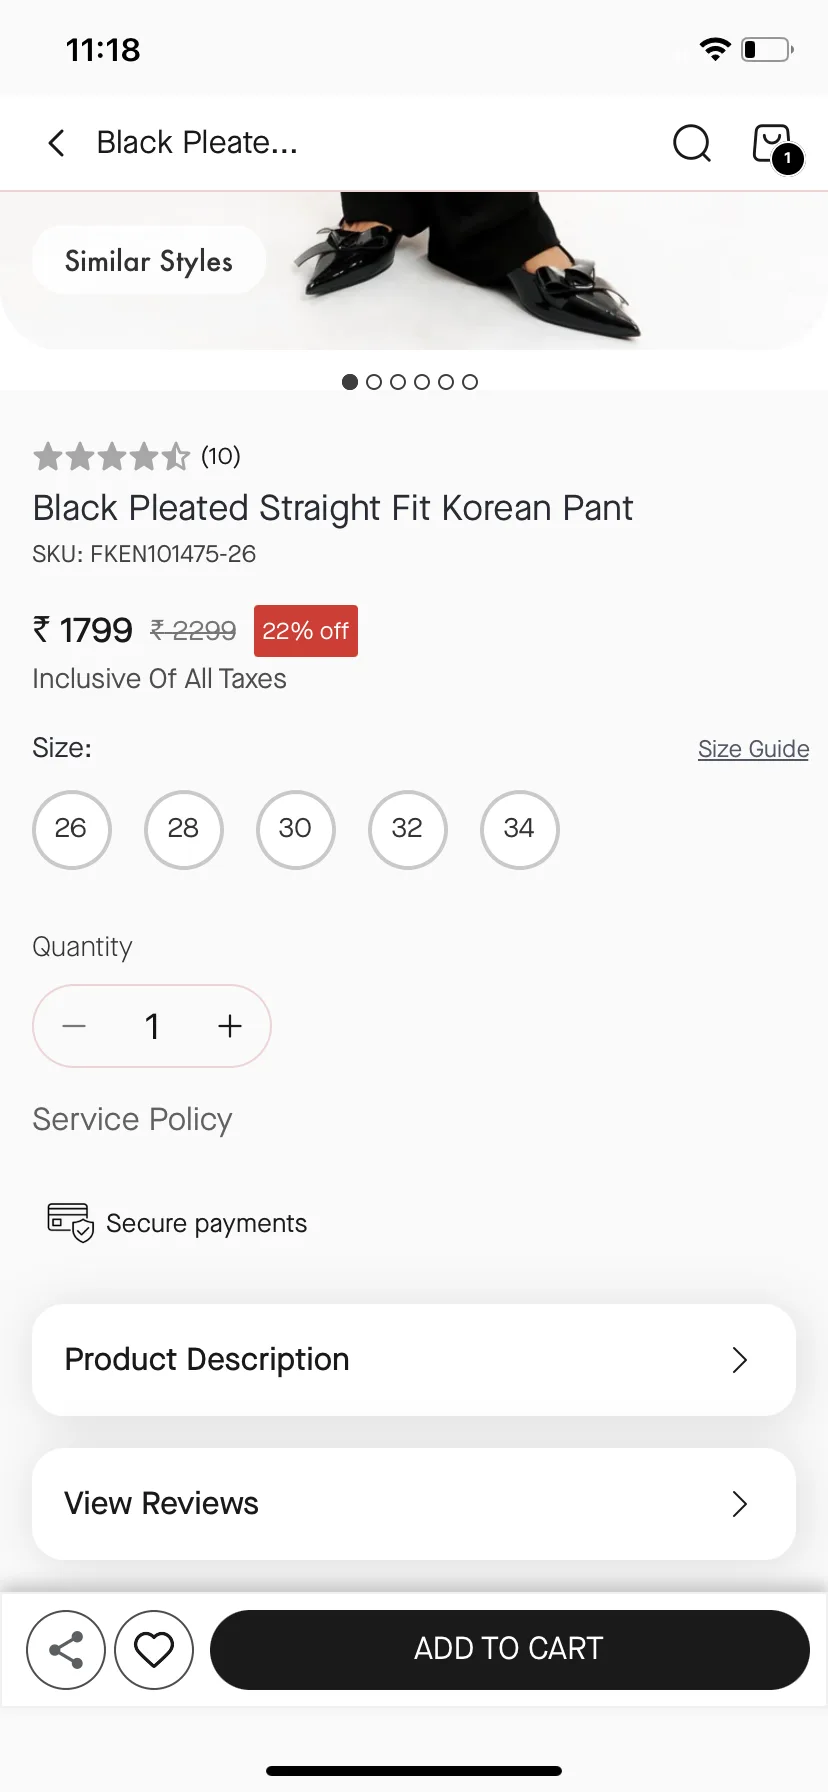Image resolution: width=828 pixels, height=1792 pixels.
Task: Add product to wishlist heart icon
Action: click(x=154, y=1650)
